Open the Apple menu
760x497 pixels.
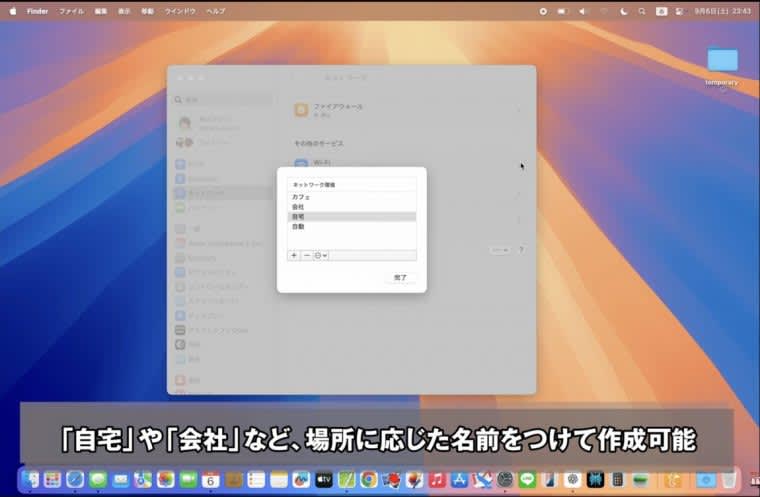13,10
